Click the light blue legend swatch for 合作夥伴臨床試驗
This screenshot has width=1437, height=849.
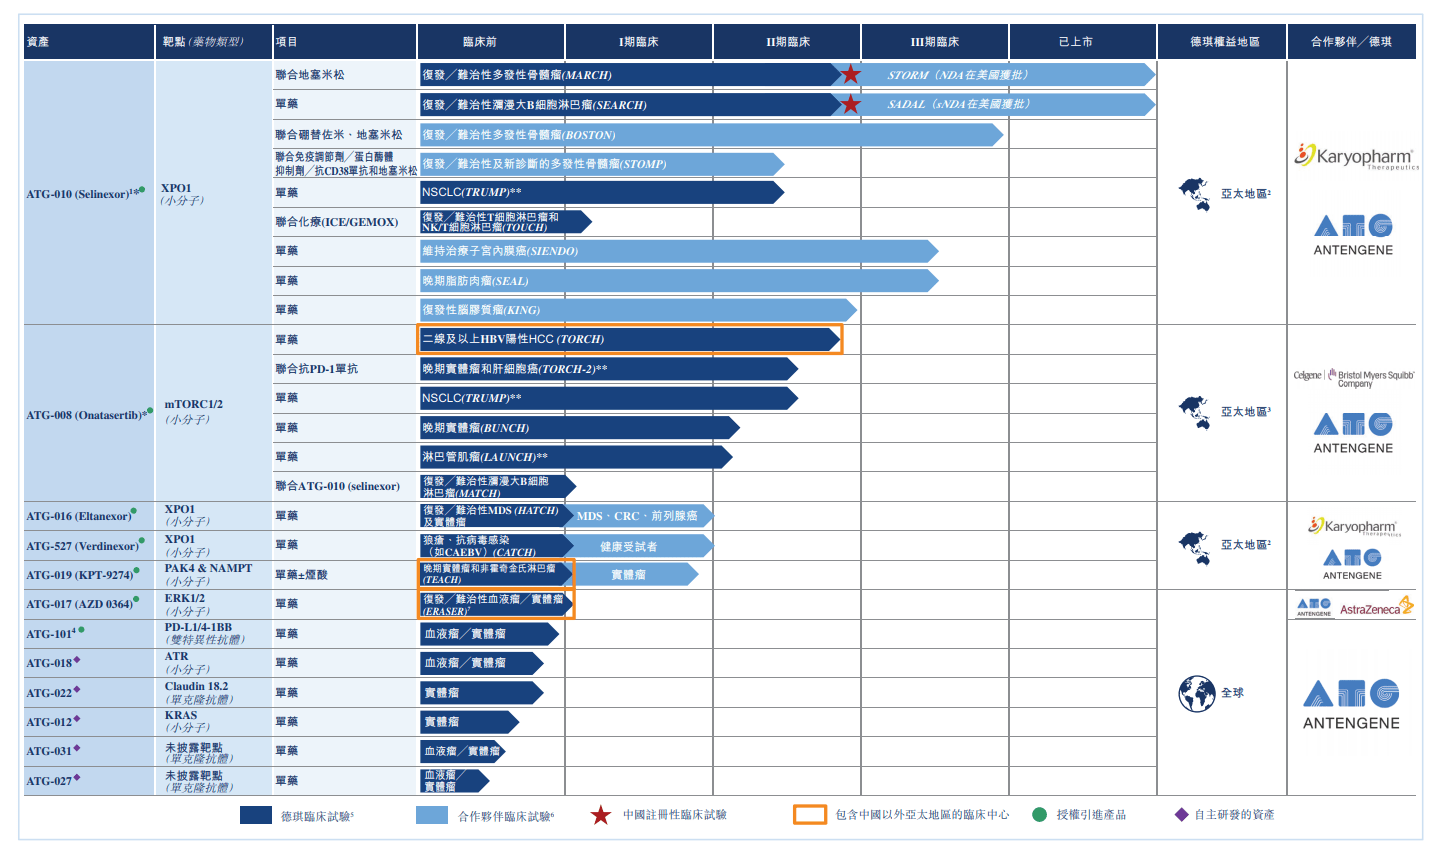[432, 815]
